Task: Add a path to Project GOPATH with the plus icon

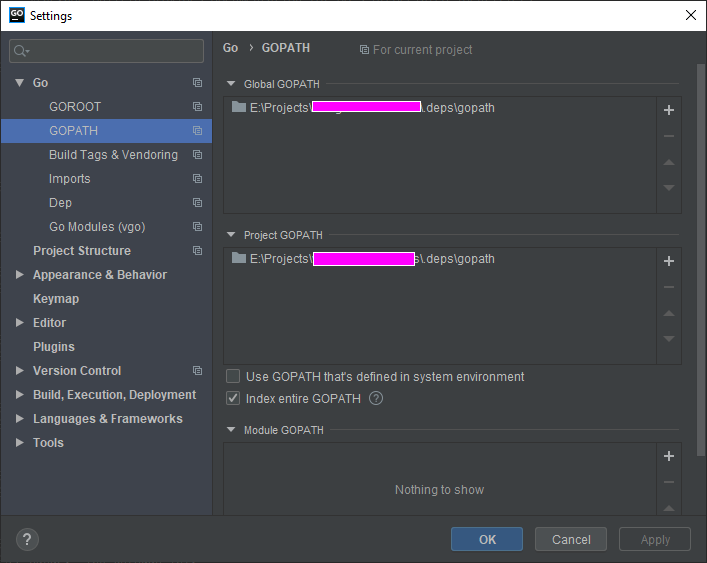Action: 669,261
